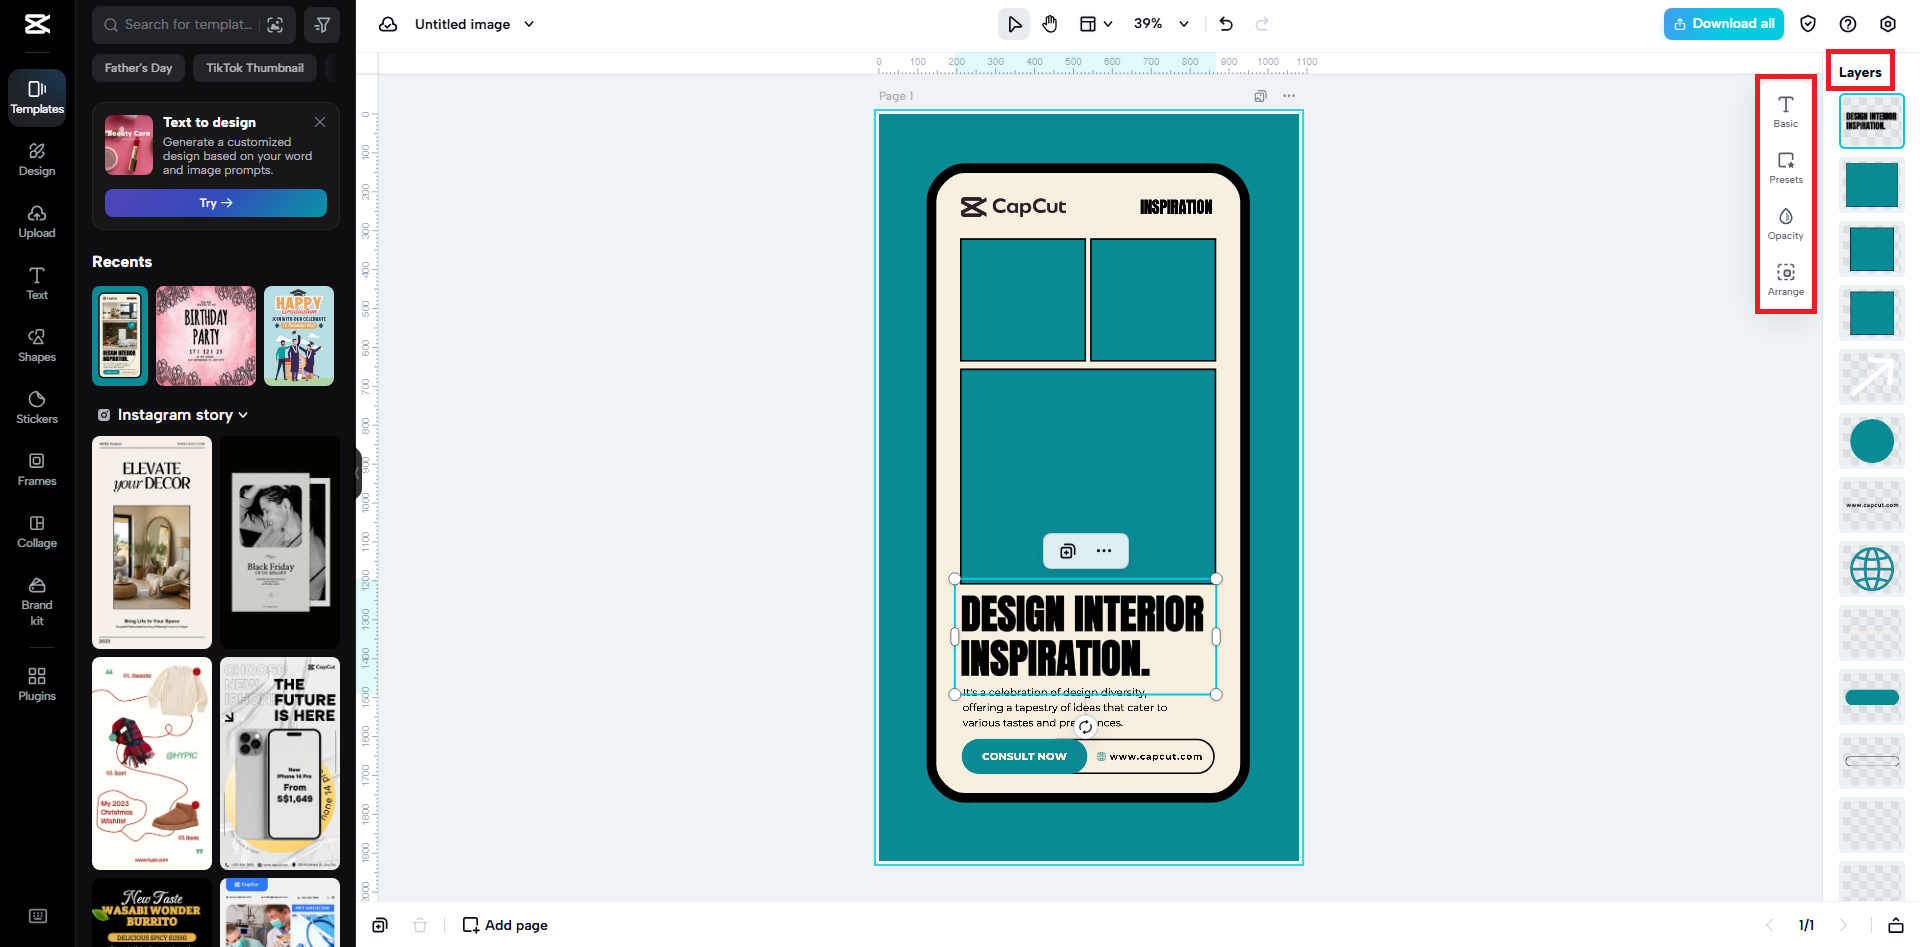Open the Opacity settings
The width and height of the screenshot is (1920, 947).
(1786, 223)
